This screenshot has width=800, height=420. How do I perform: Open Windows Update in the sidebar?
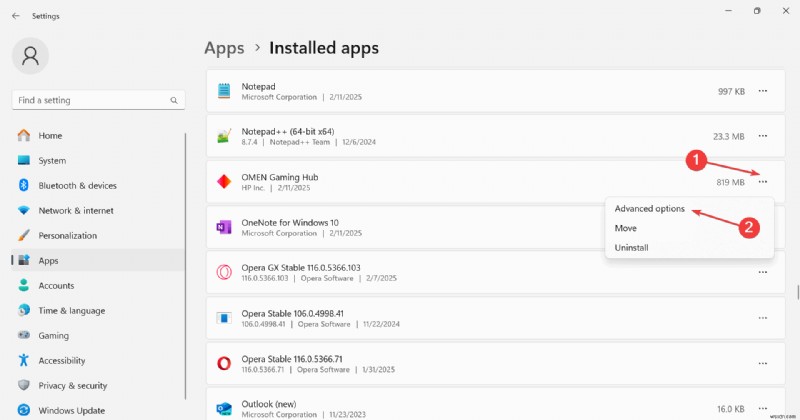coord(98,410)
